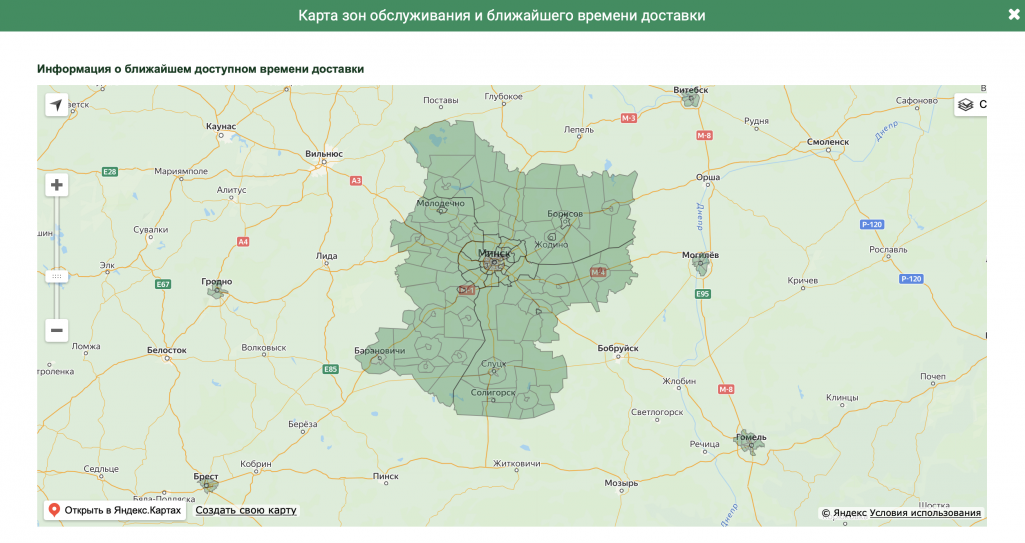
Task: Click the Волковыск town label
Action: click(x=263, y=348)
